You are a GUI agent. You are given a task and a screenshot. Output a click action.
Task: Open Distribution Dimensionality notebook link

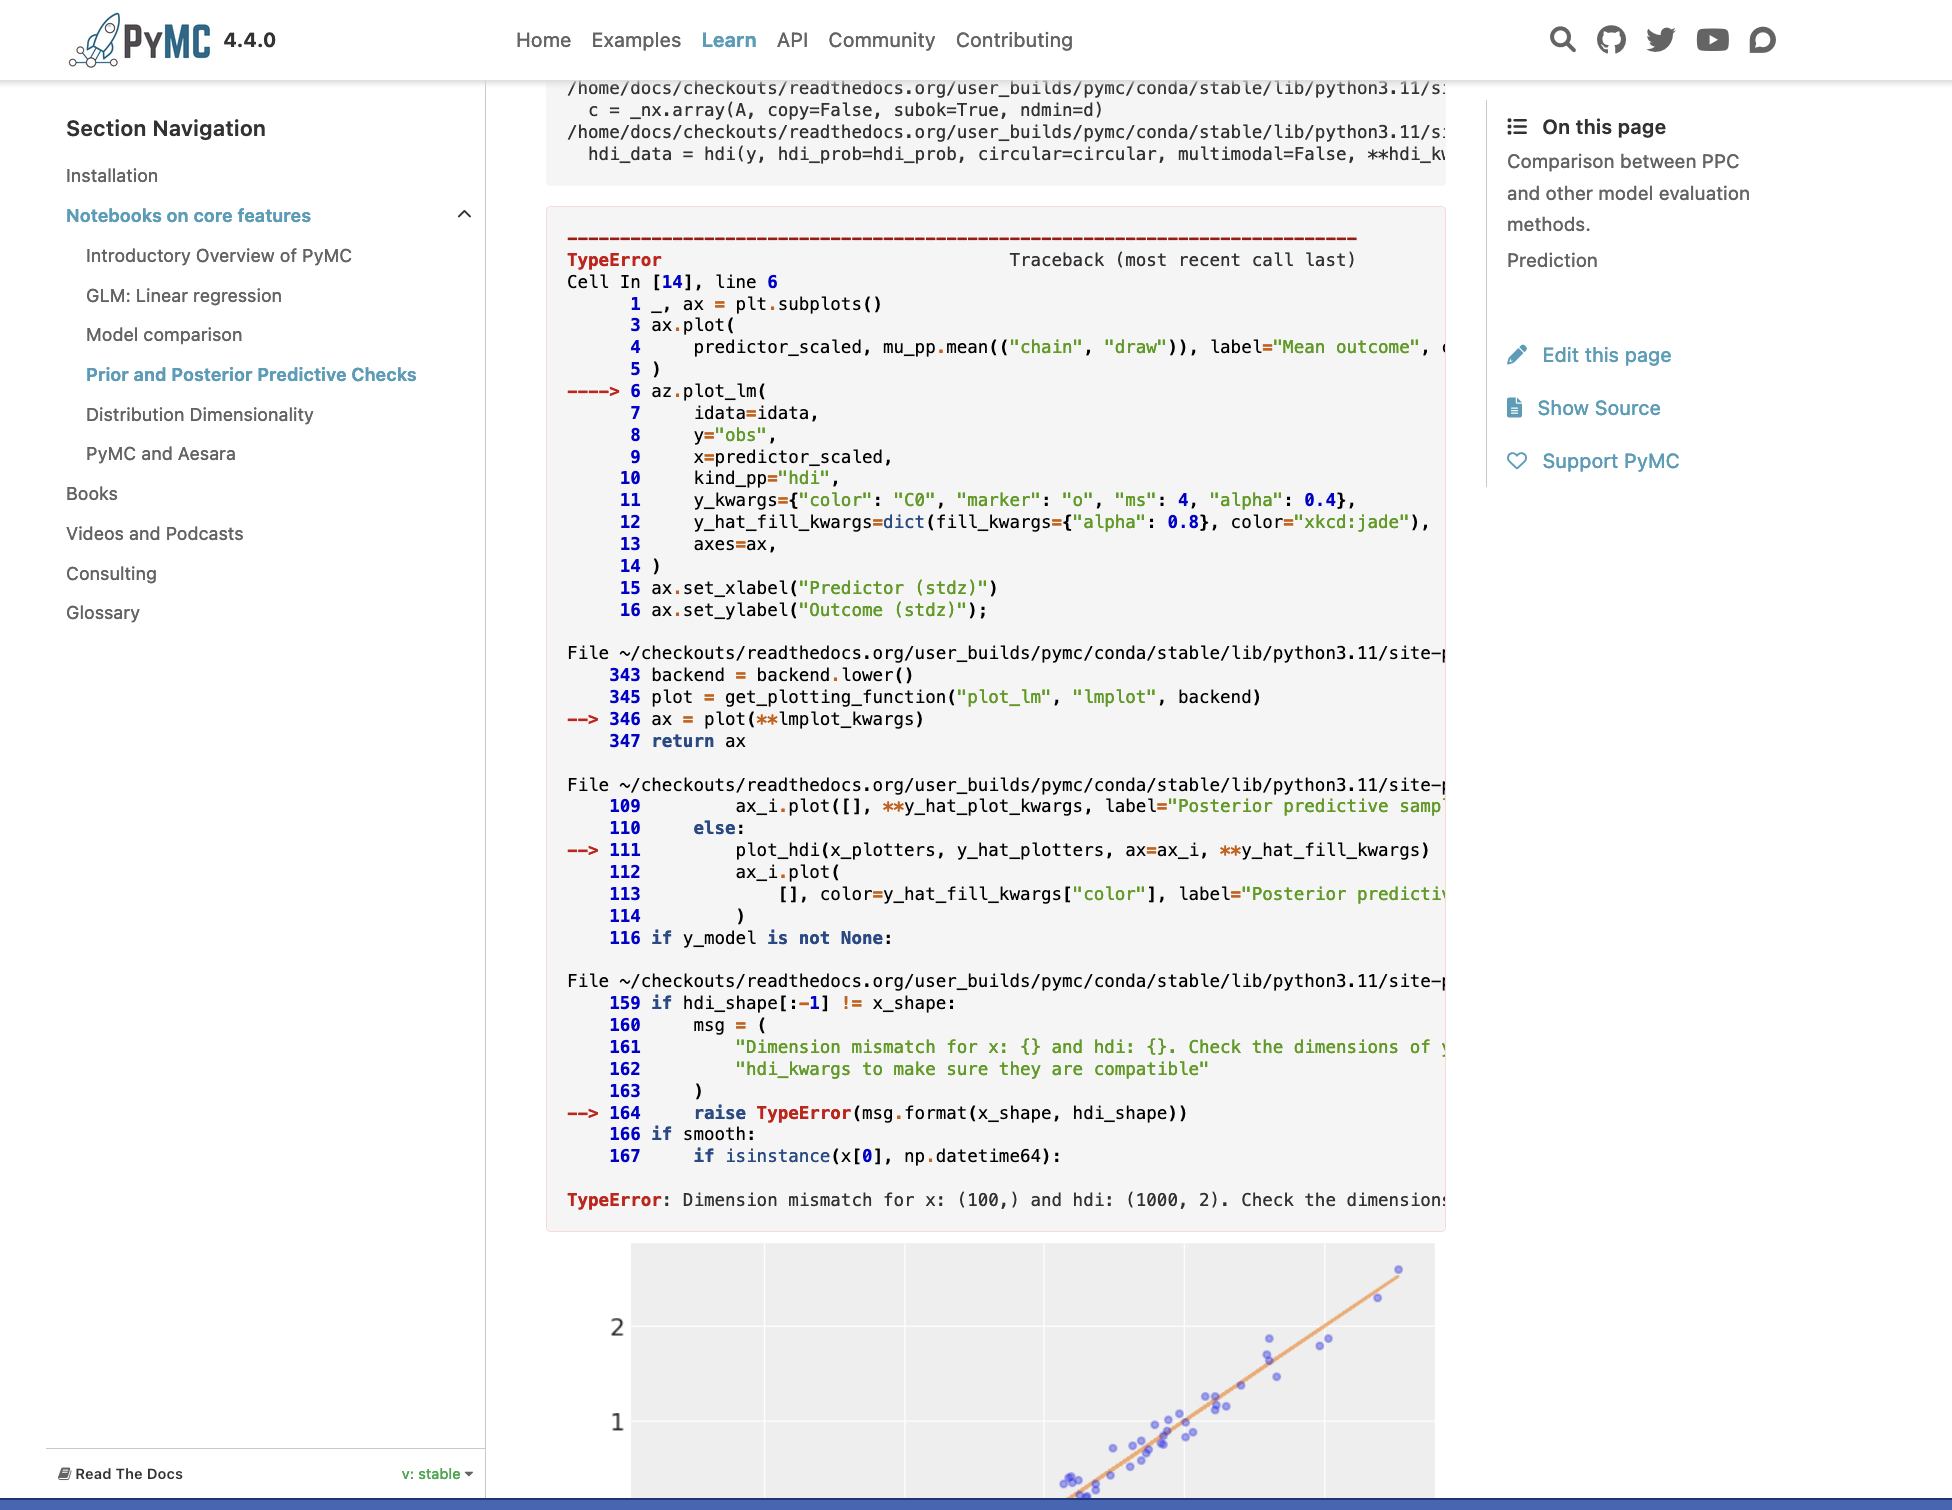point(199,414)
